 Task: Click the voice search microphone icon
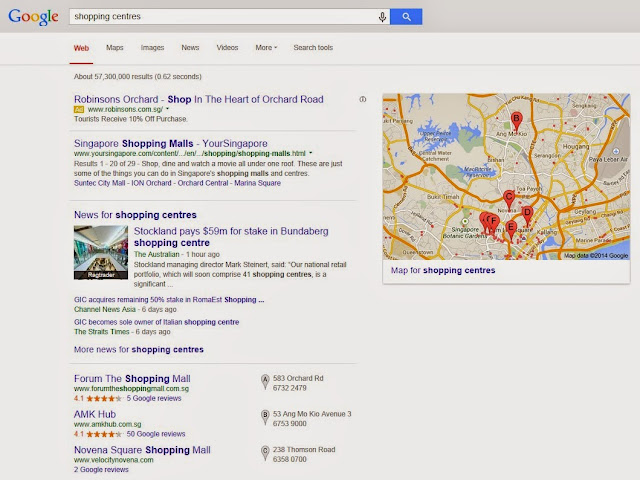(x=382, y=17)
